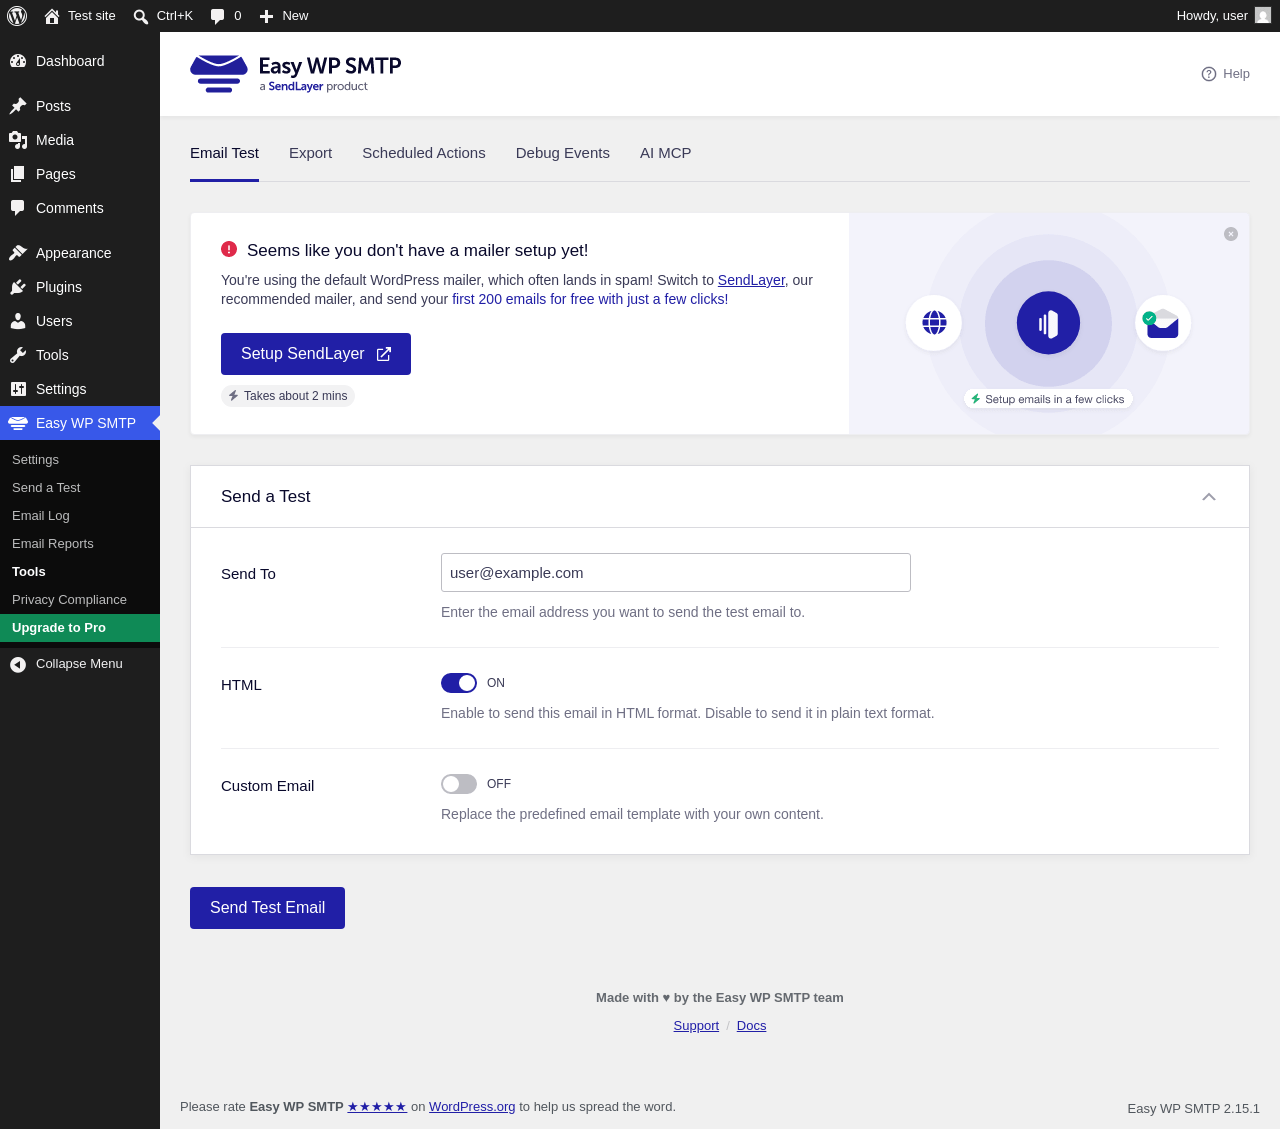Click the Collapse Menu arrow icon
The width and height of the screenshot is (1280, 1129).
(x=18, y=664)
